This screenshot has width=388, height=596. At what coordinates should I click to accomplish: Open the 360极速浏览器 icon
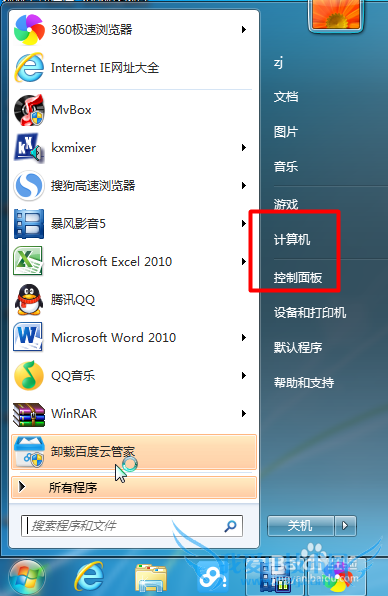29,30
